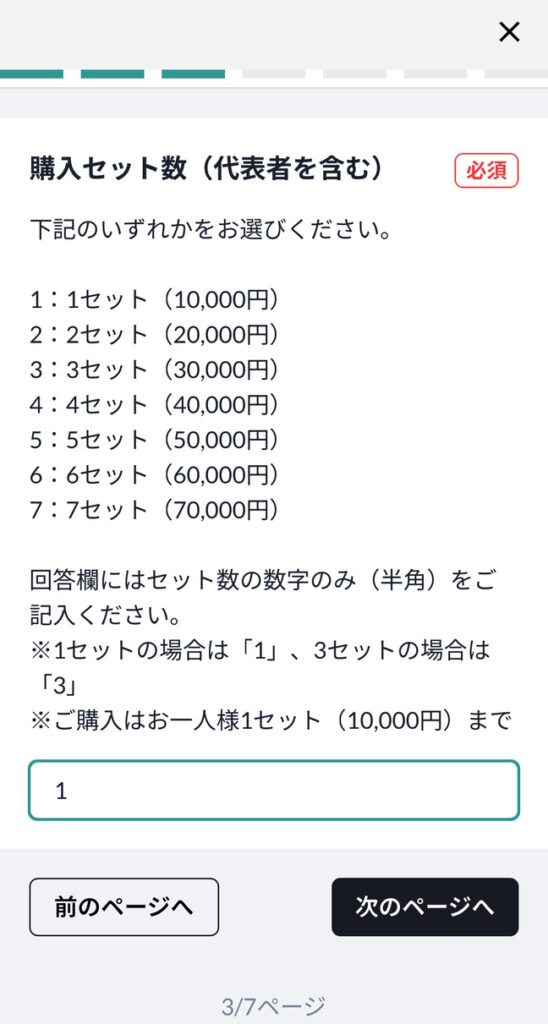The image size is (548, 1024).
Task: Select the third teal progress bar segment
Action: coord(193,74)
